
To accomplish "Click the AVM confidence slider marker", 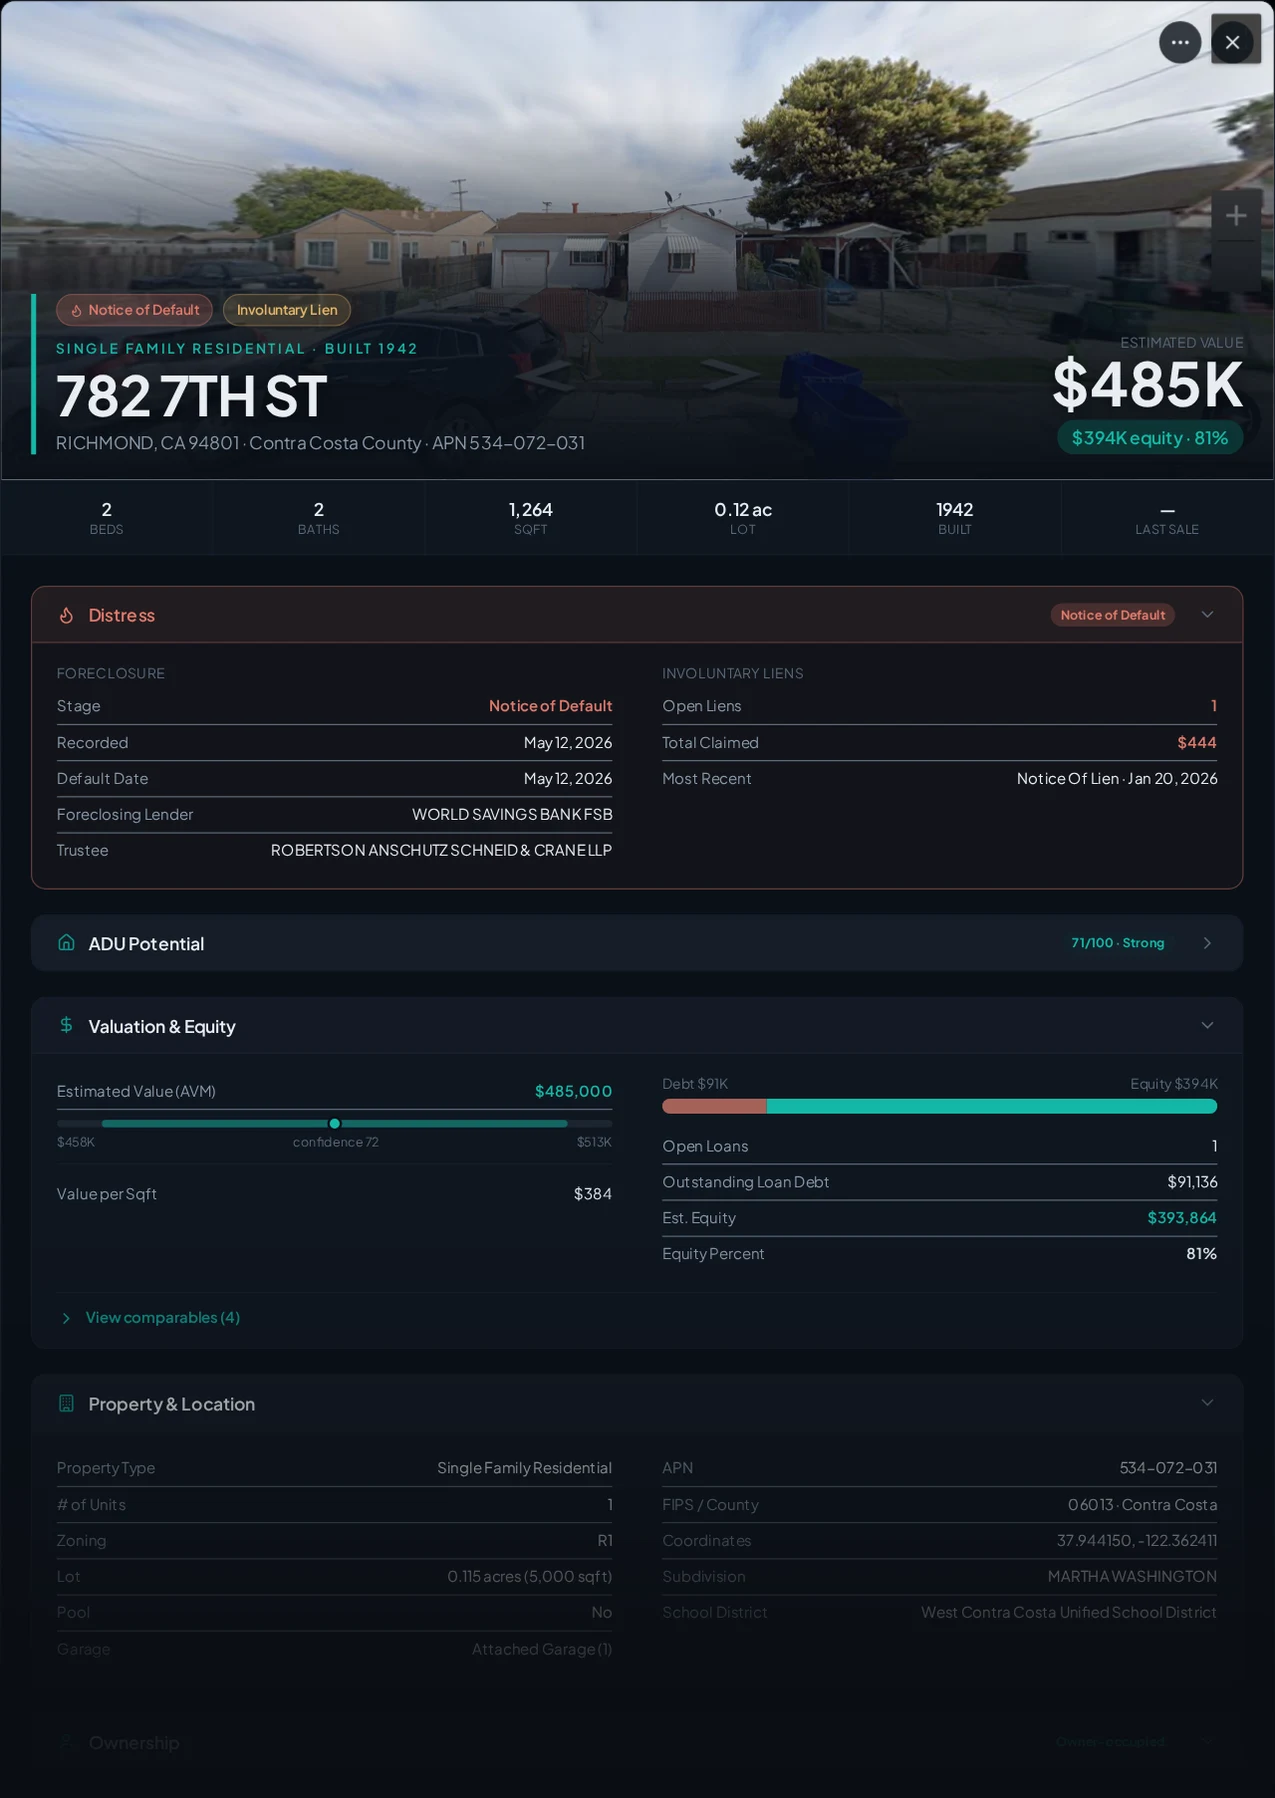I will point(335,1124).
